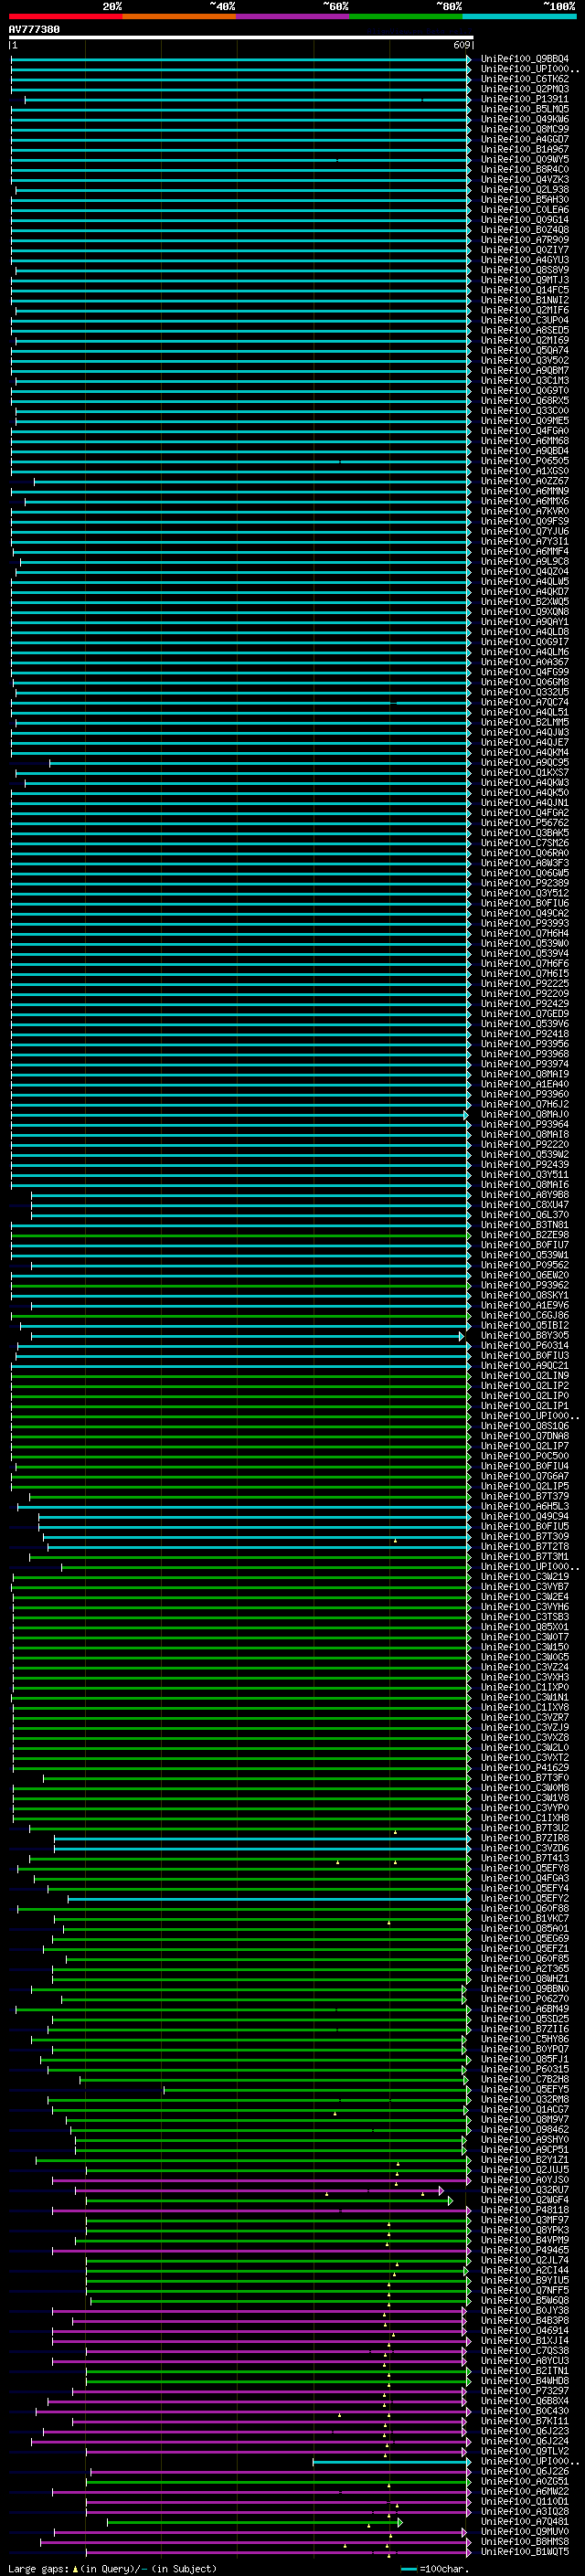585x2576 pixels.
Task: Select the UniRef100_B2ZE98 label
Action: (525, 1235)
